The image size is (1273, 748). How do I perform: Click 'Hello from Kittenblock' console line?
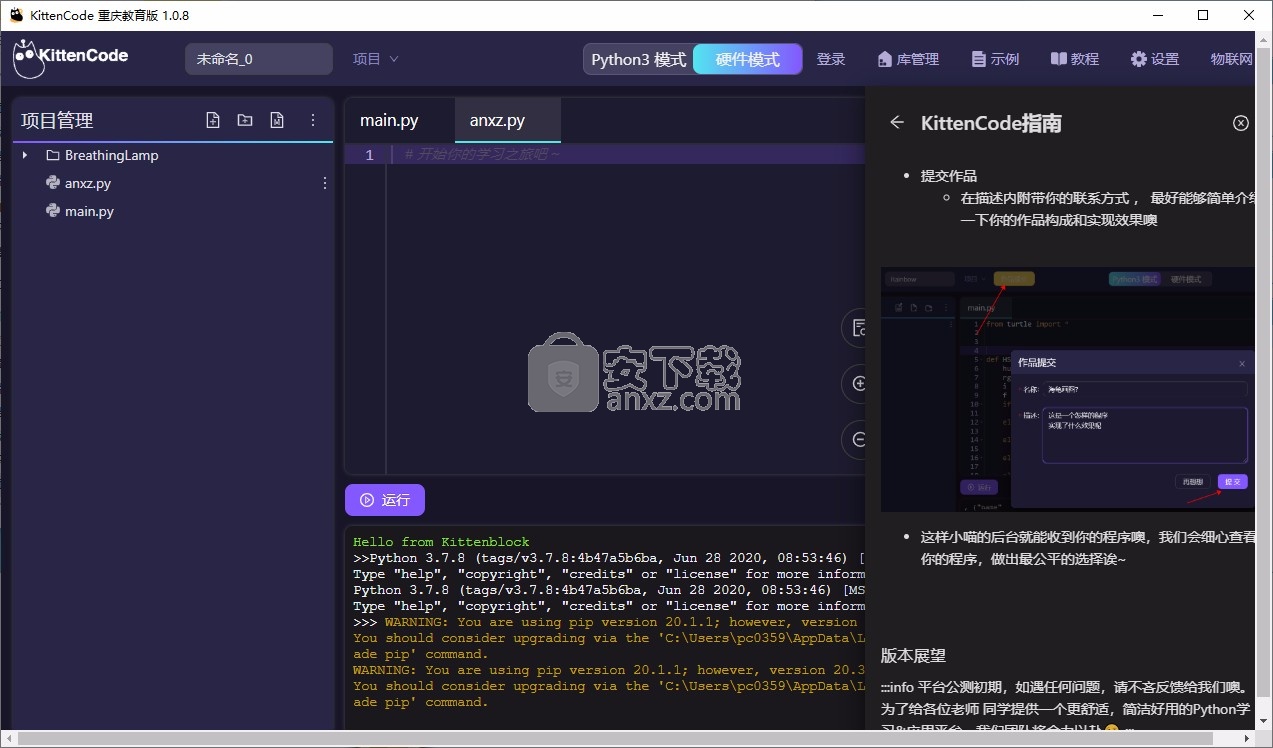442,542
